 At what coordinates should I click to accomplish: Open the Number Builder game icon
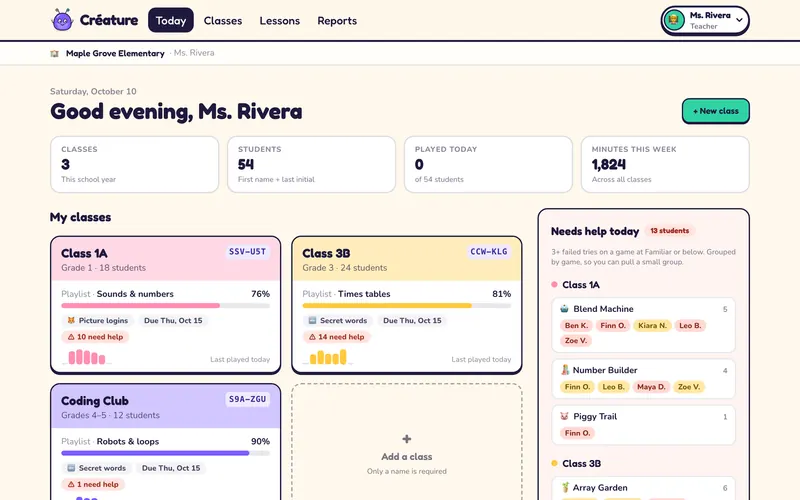565,370
